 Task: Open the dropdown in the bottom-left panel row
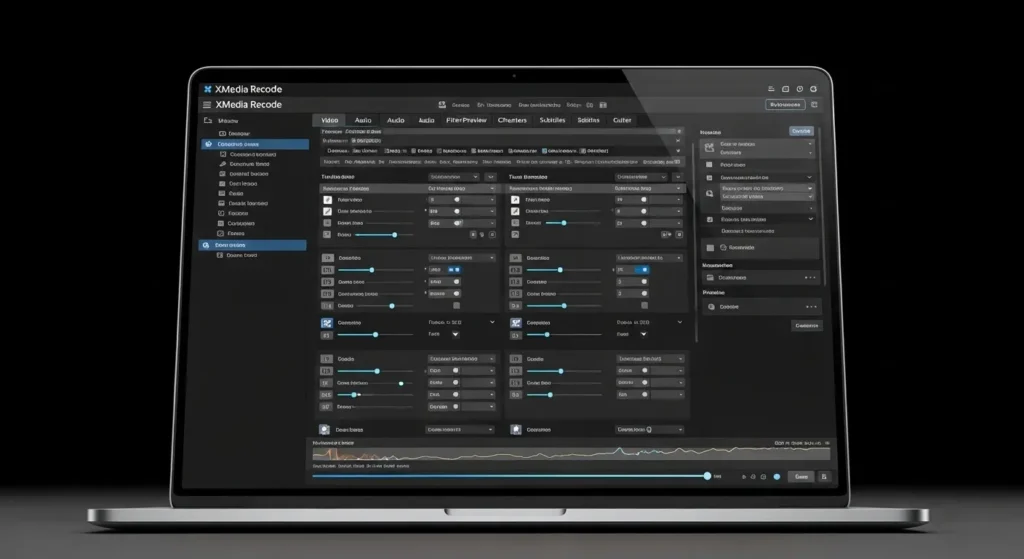[460, 429]
